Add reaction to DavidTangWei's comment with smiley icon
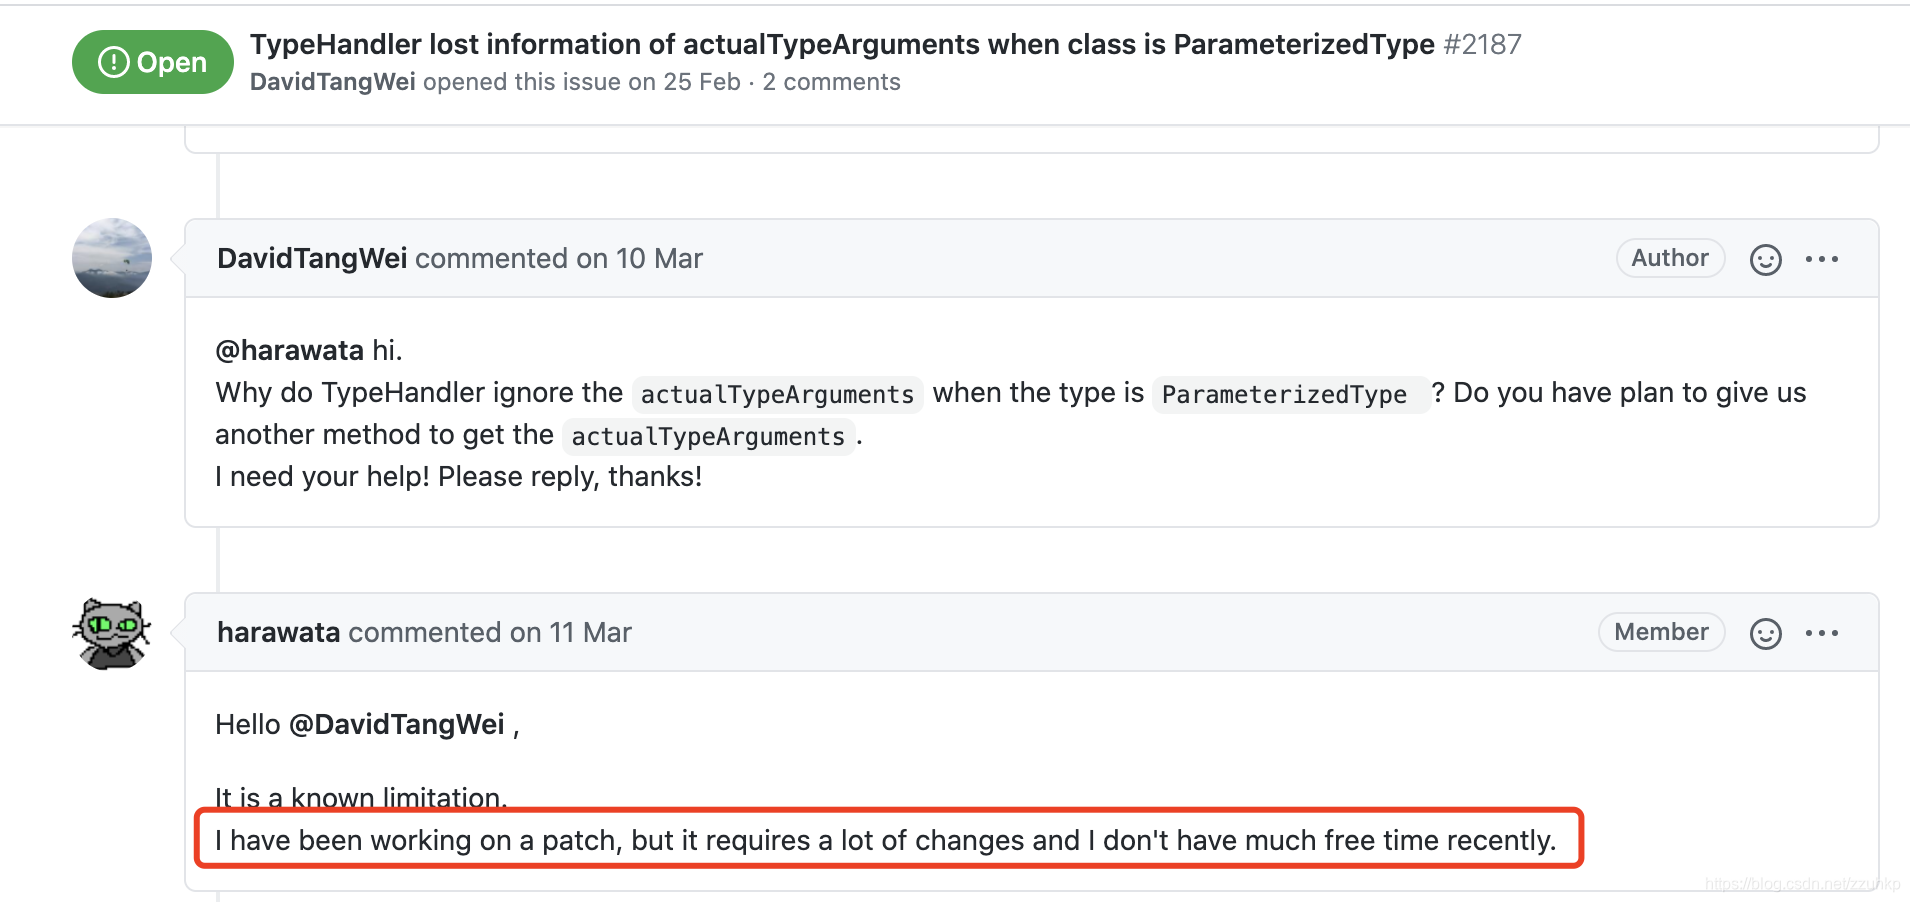1910x902 pixels. pyautogui.click(x=1765, y=260)
